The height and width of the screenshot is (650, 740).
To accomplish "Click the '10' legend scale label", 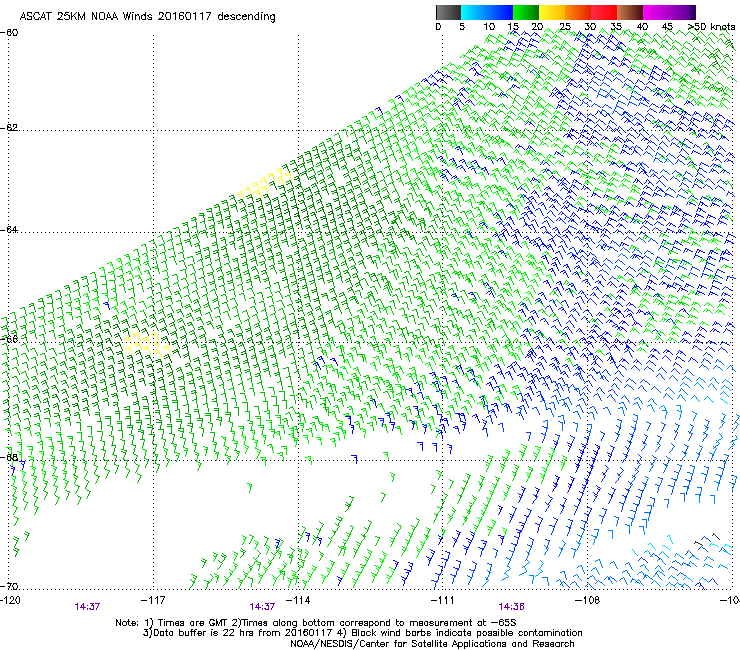I will 489,27.
